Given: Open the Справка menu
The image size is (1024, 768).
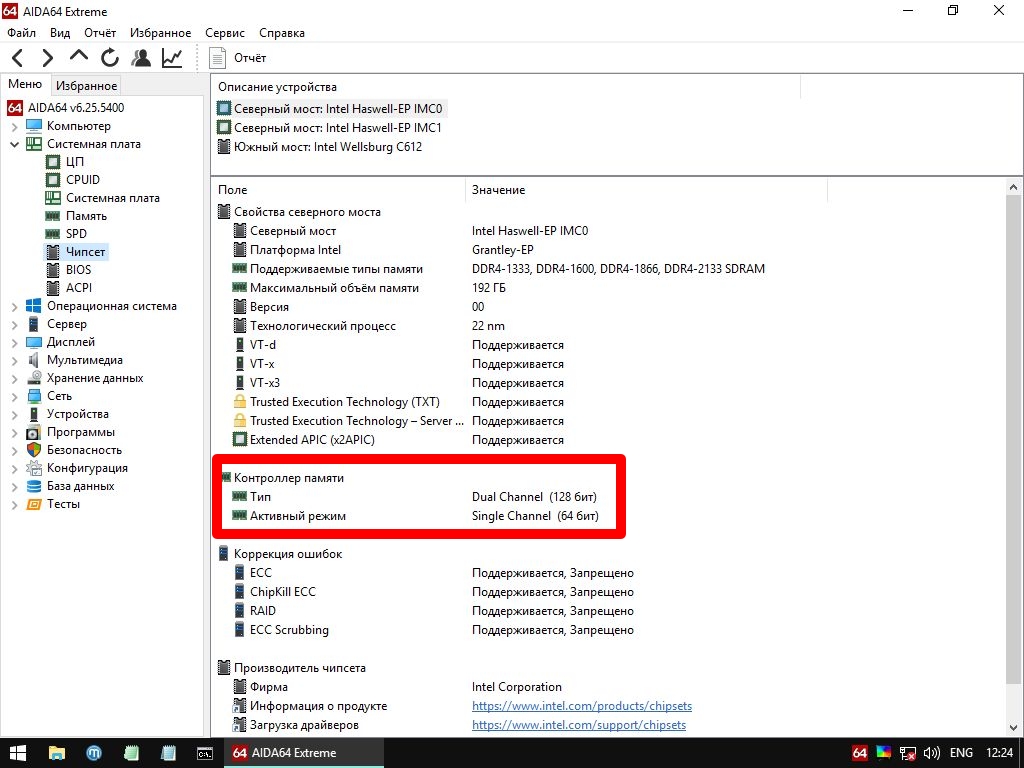Looking at the screenshot, I should 281,33.
